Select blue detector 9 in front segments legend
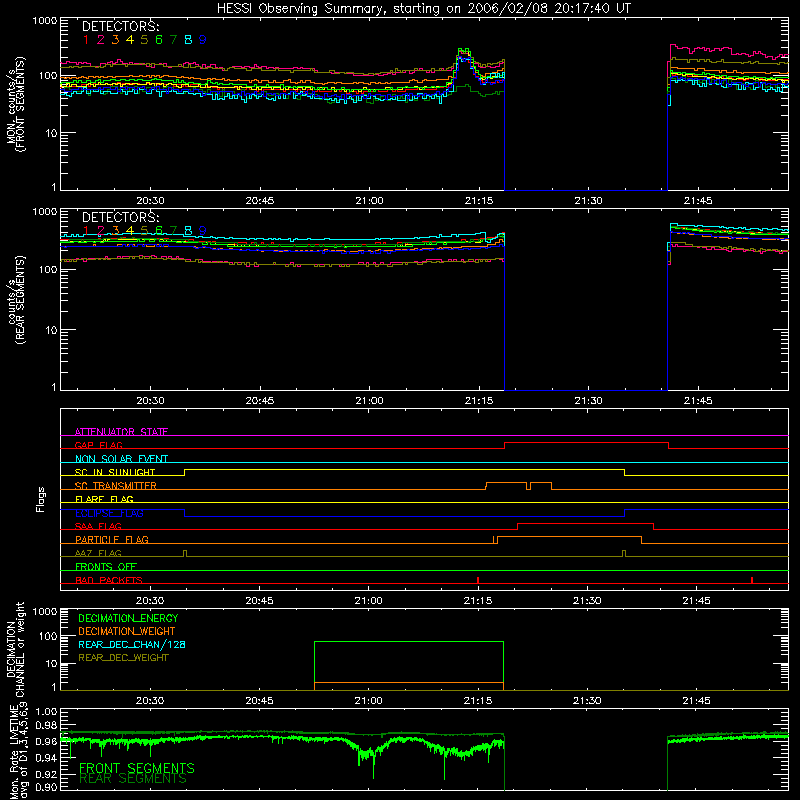Screen dimensions: 800x800 (x=203, y=40)
